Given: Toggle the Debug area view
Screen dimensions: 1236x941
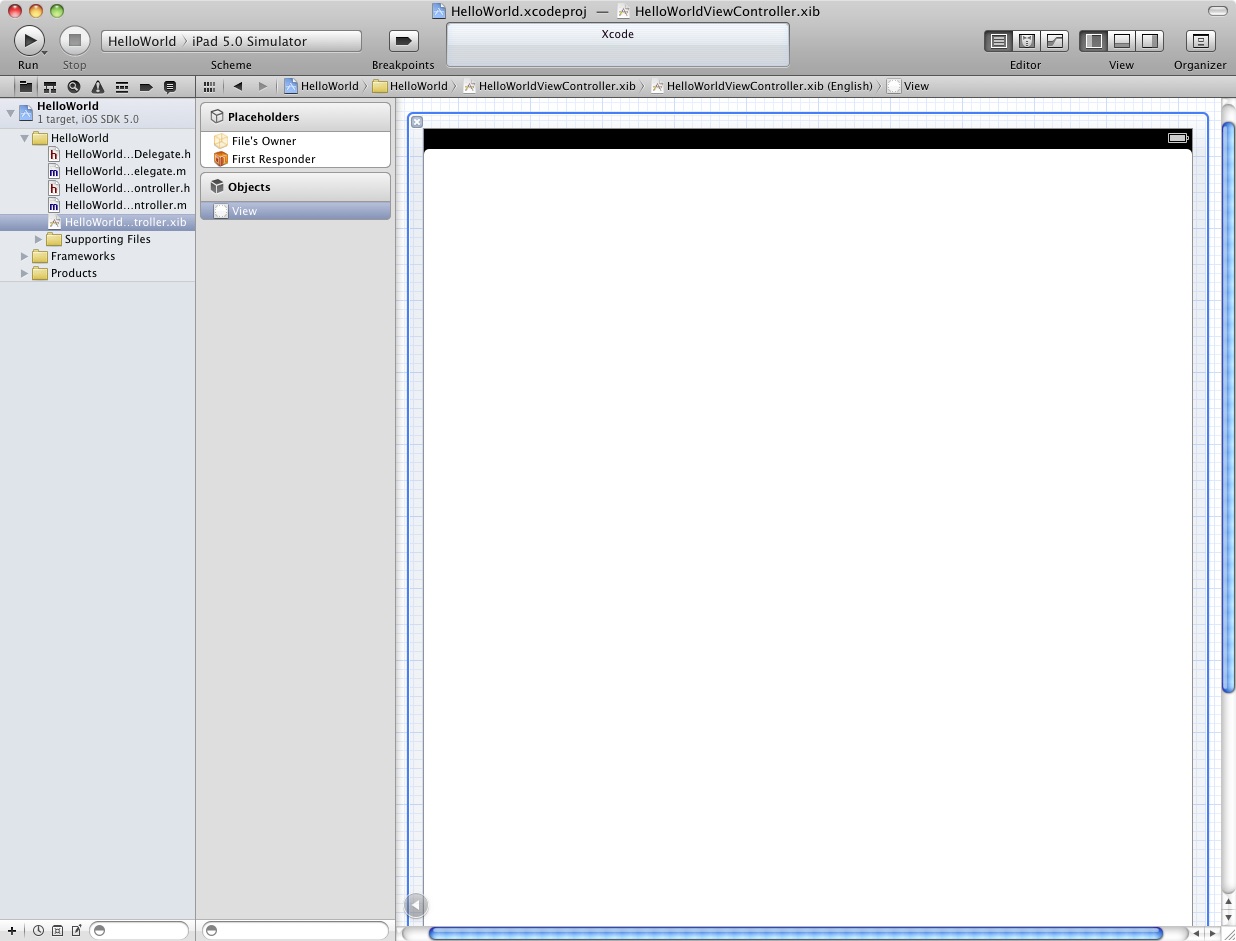Looking at the screenshot, I should tap(1122, 41).
